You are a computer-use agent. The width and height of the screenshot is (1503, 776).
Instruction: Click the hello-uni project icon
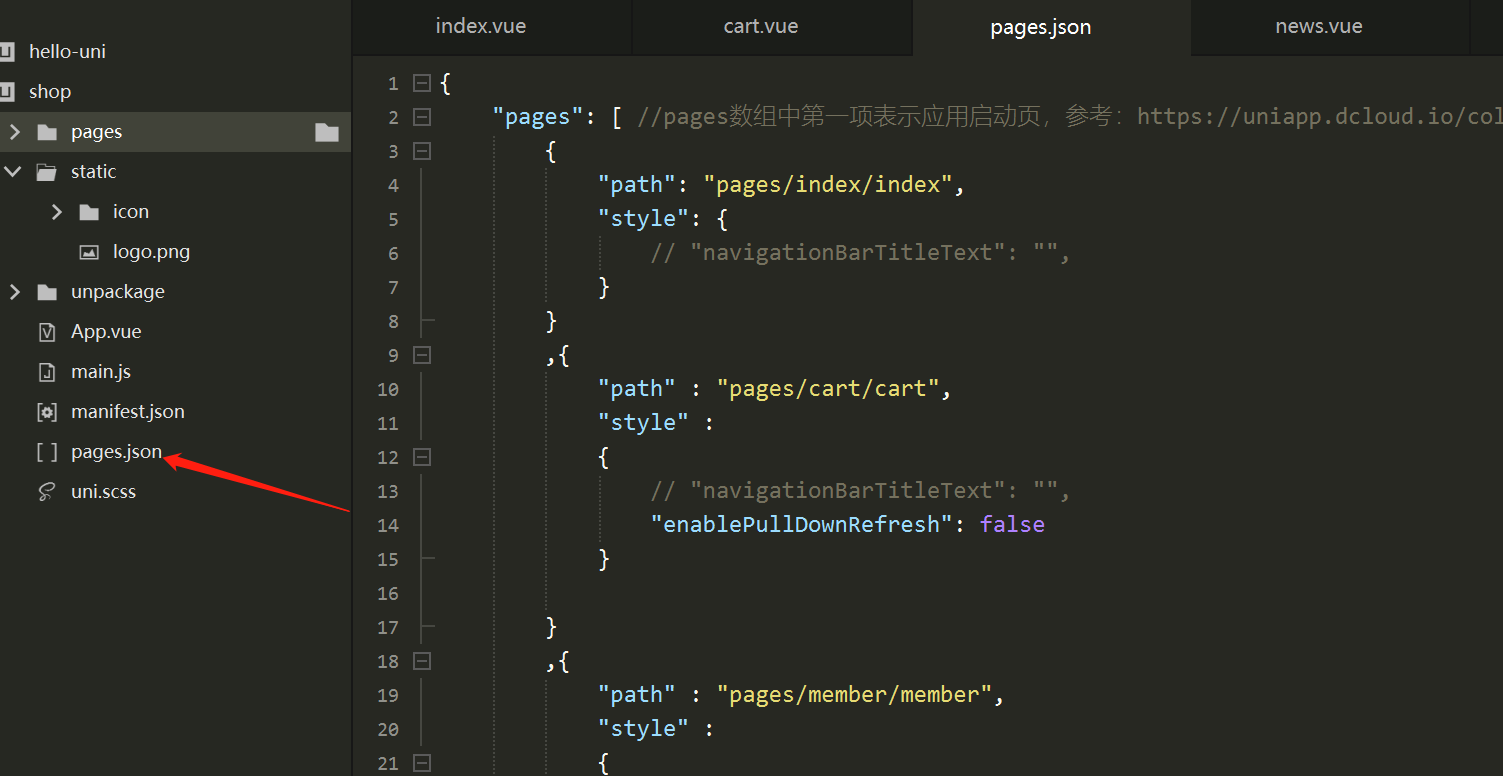tap(9, 50)
